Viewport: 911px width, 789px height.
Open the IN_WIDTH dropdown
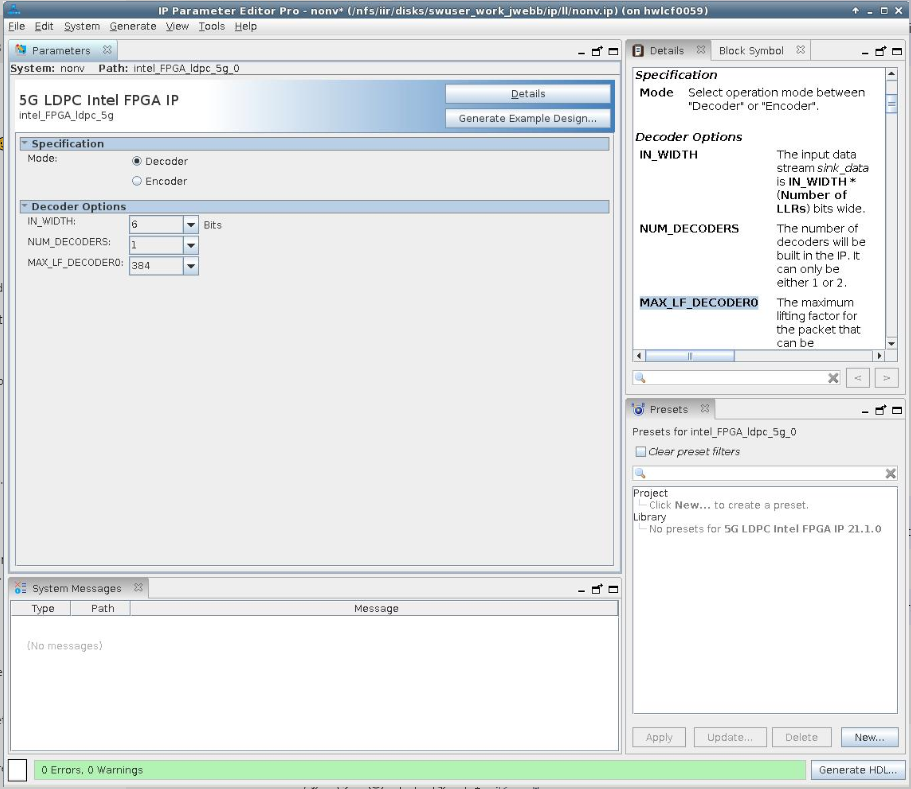click(x=190, y=225)
